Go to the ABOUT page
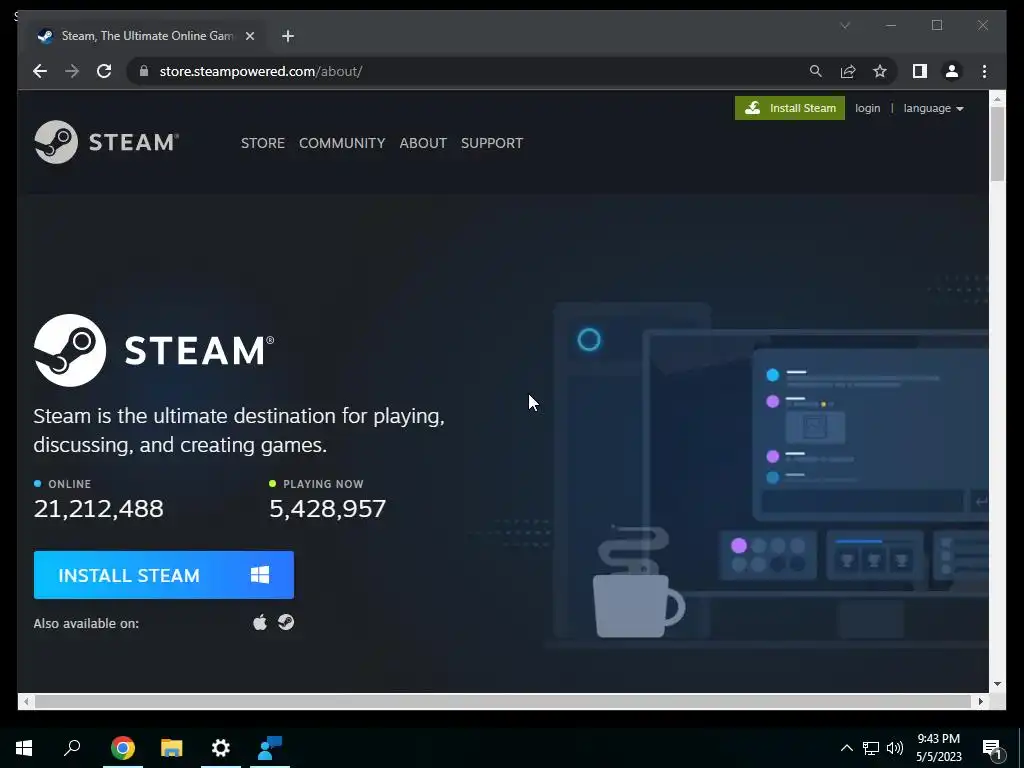This screenshot has height=768, width=1024. 423,143
